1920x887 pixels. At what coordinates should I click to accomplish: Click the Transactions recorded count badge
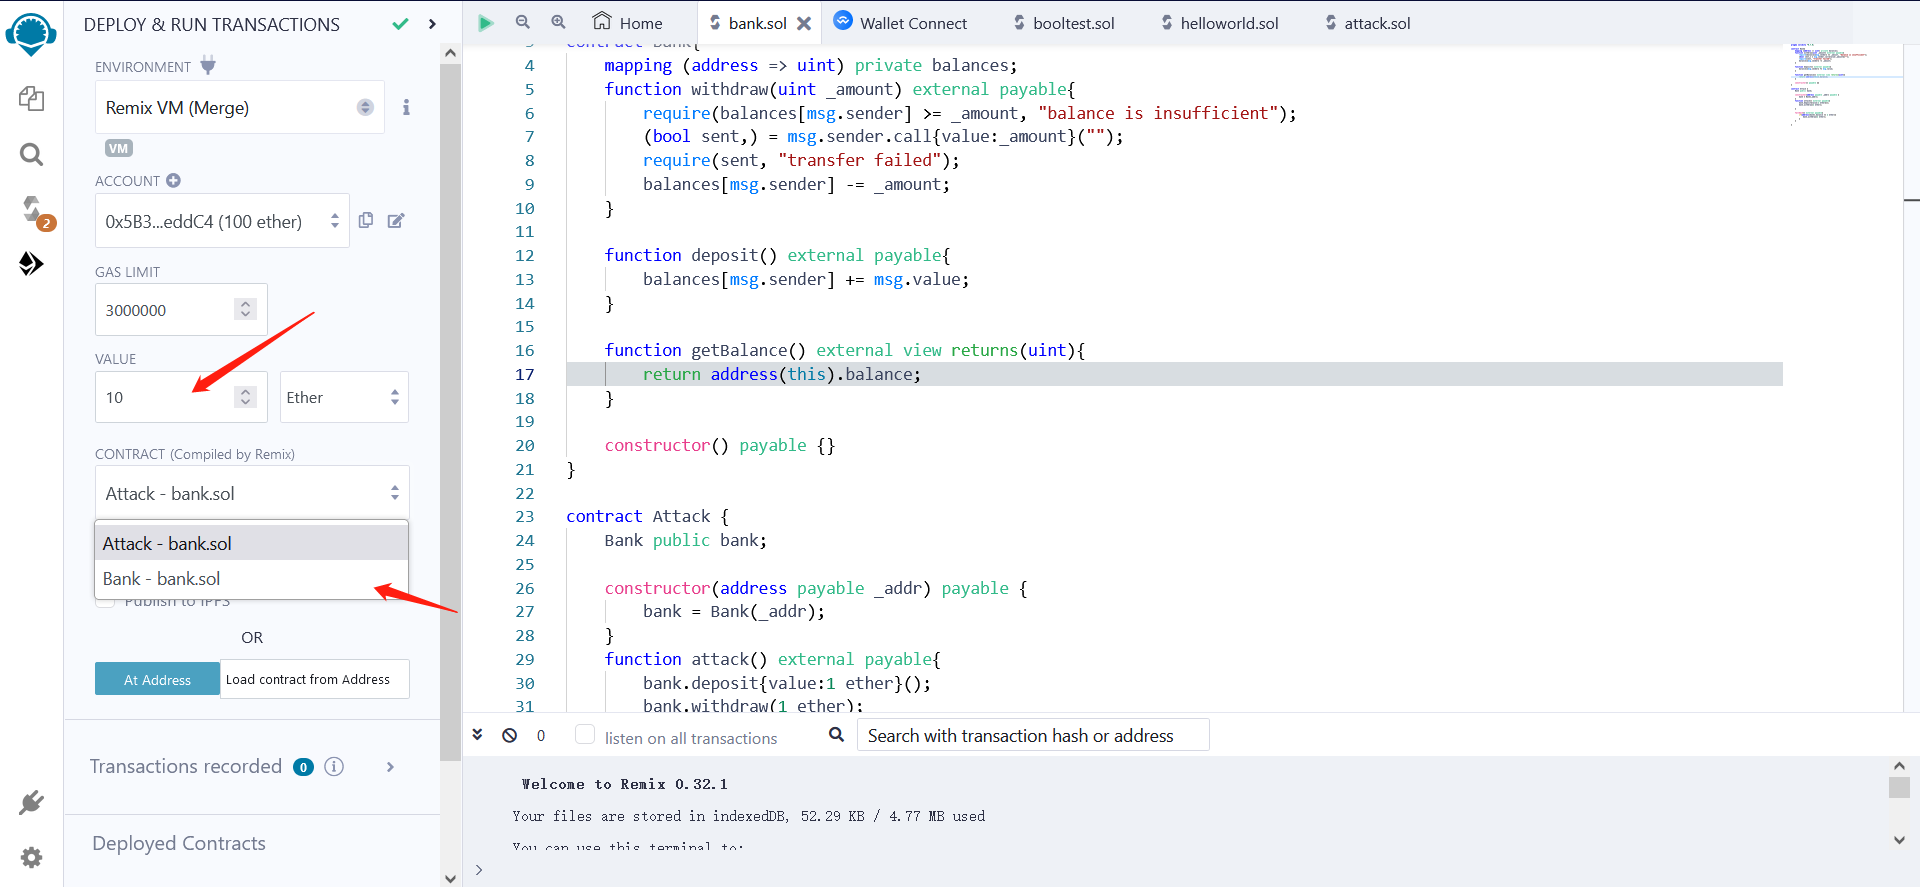303,766
